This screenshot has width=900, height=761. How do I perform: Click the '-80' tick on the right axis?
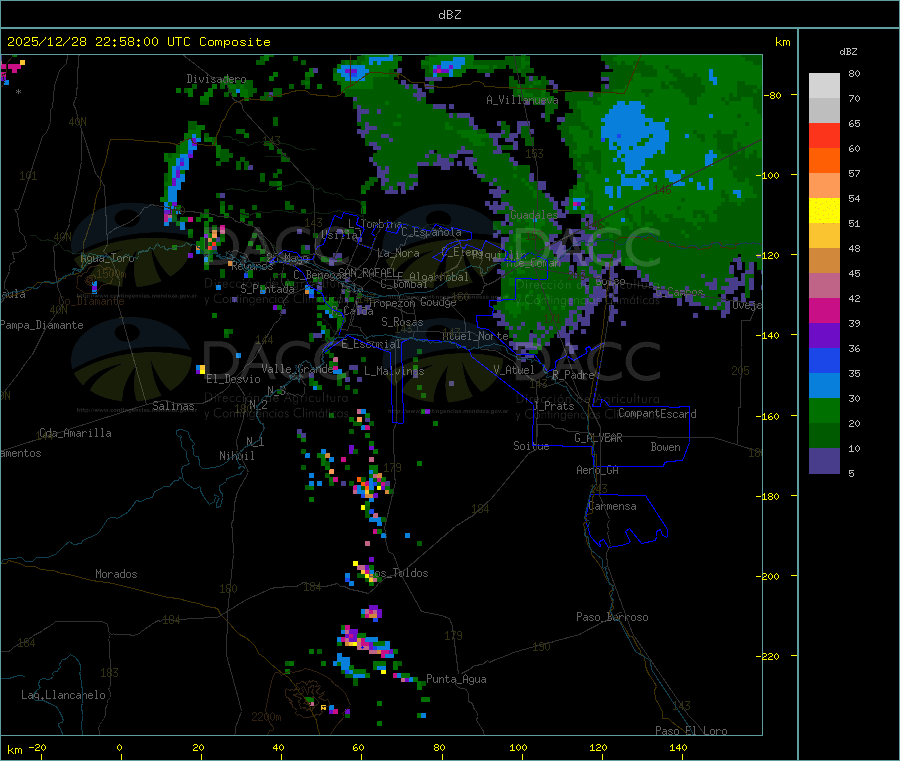tap(773, 95)
